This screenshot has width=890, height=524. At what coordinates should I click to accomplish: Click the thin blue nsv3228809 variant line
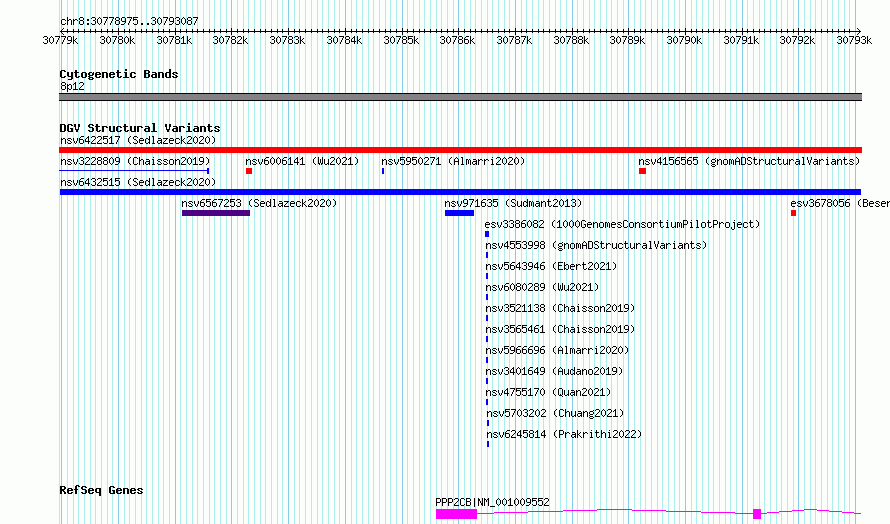135,170
